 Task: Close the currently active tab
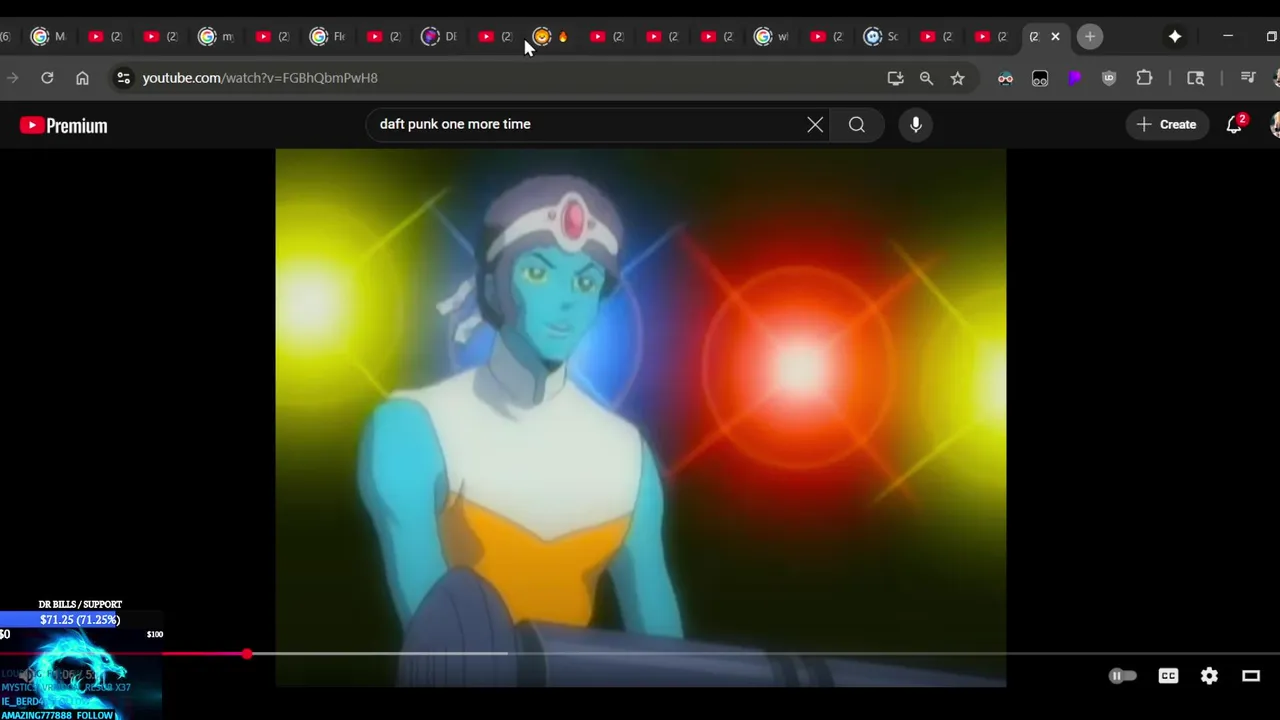tap(1055, 37)
